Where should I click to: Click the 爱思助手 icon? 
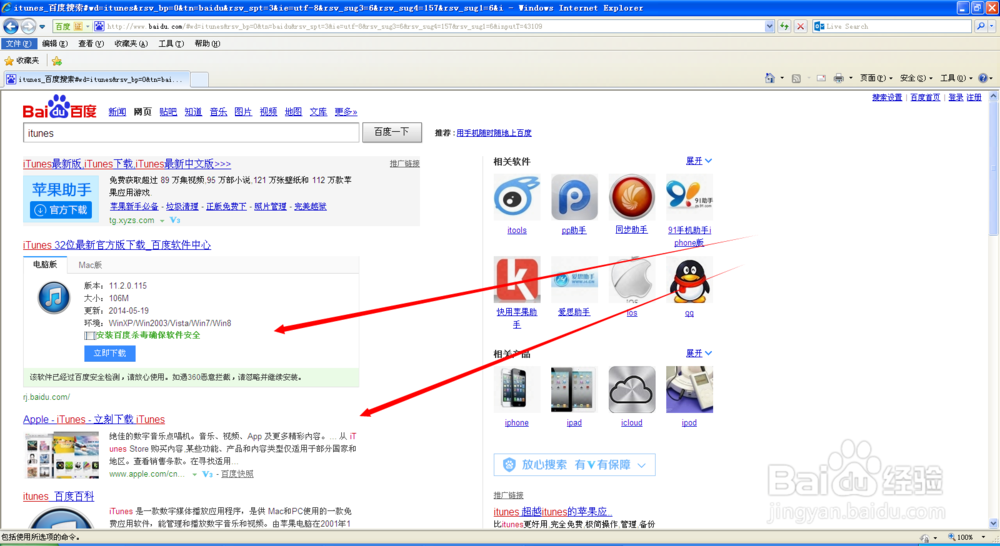pyautogui.click(x=574, y=279)
